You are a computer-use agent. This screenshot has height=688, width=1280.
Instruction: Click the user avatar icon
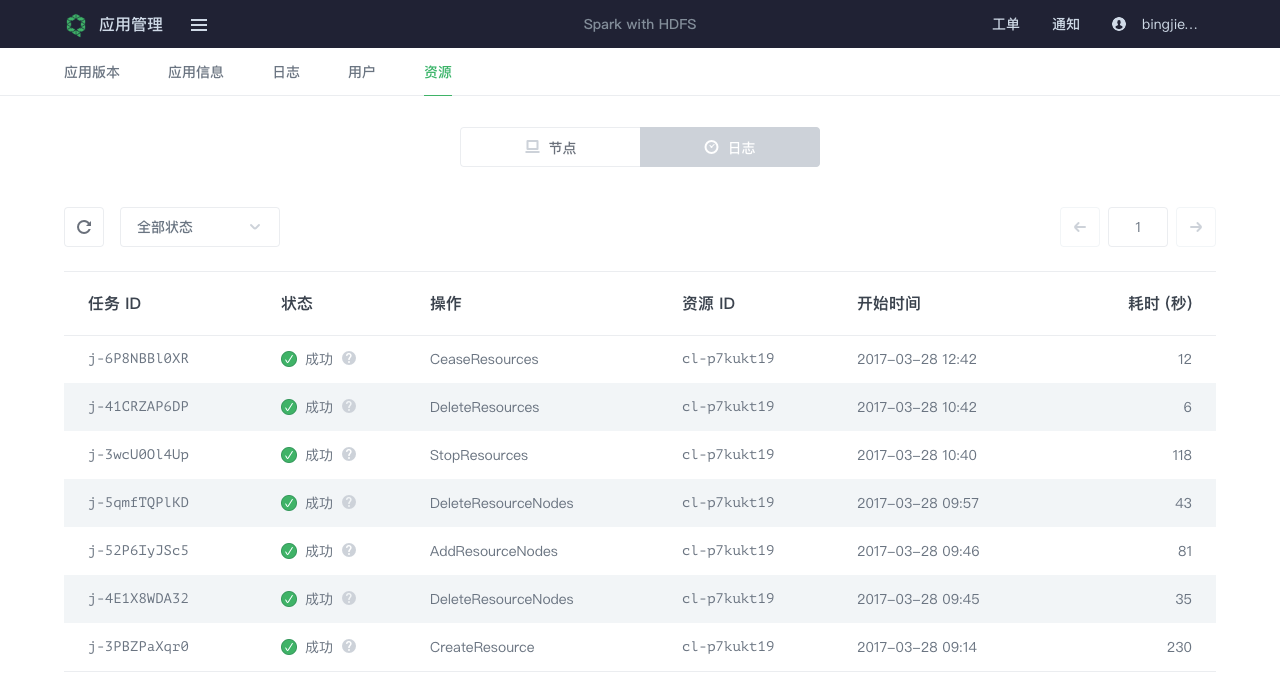coord(1119,24)
